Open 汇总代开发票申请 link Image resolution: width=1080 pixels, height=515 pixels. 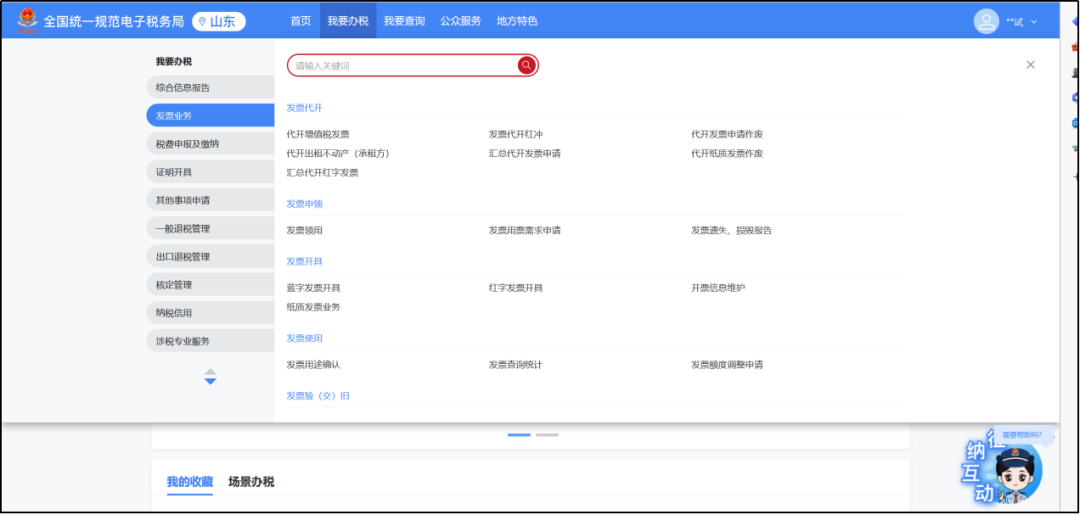tap(525, 154)
